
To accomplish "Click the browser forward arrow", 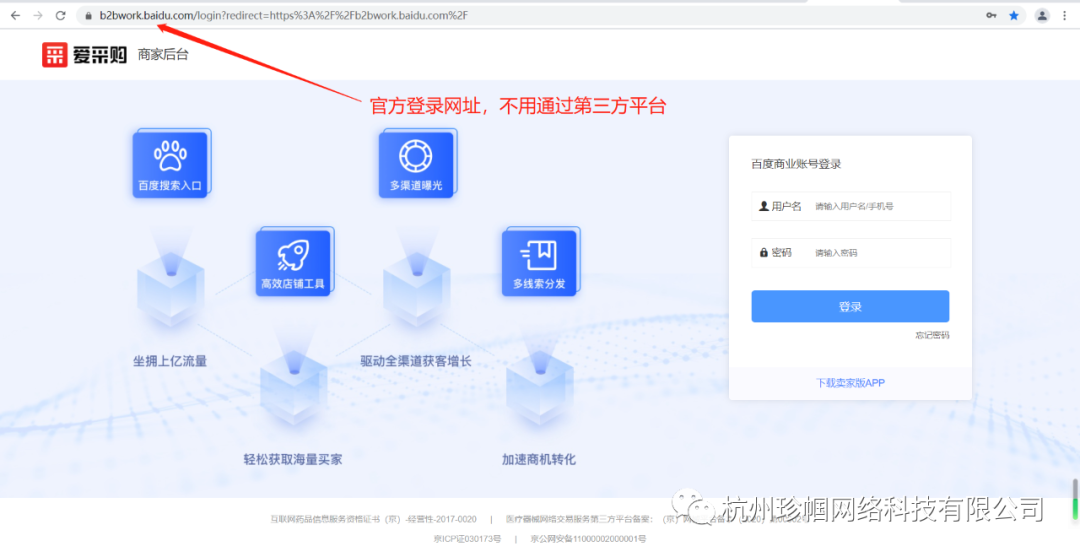I will (x=38, y=15).
